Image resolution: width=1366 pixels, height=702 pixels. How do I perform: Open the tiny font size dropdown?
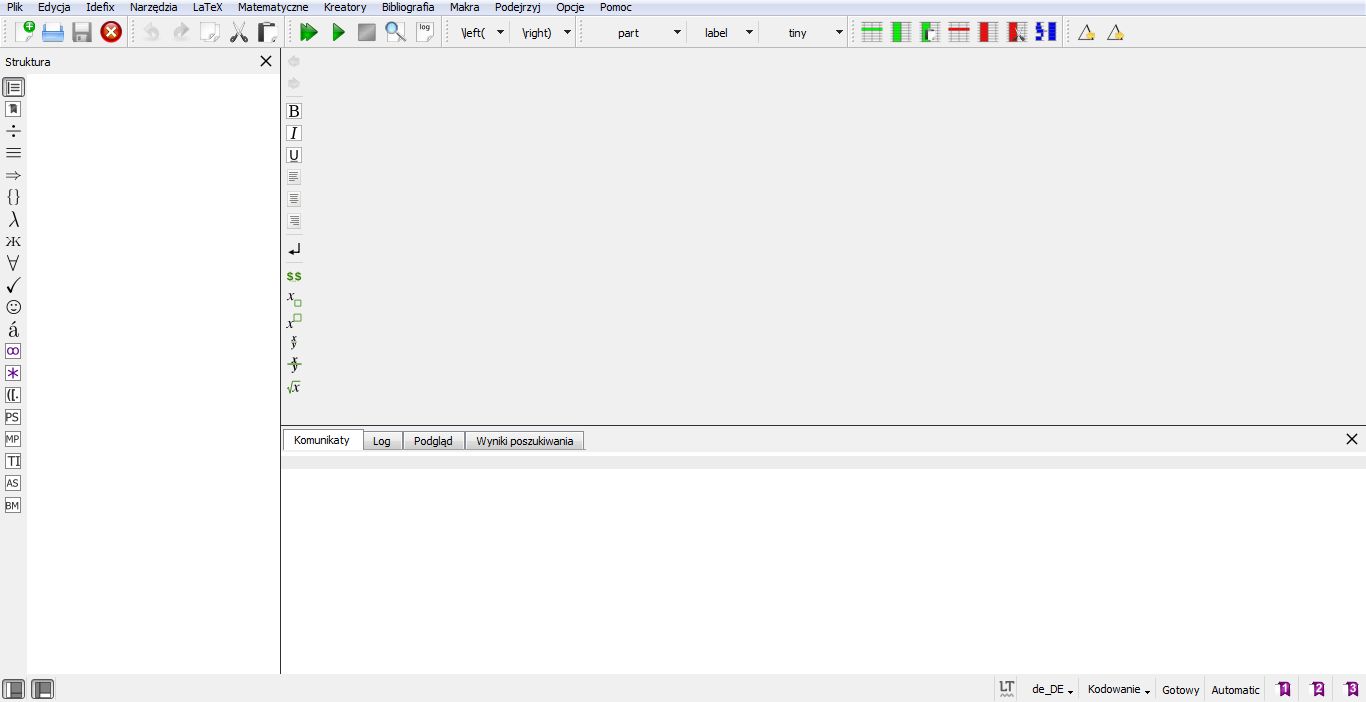click(x=839, y=32)
